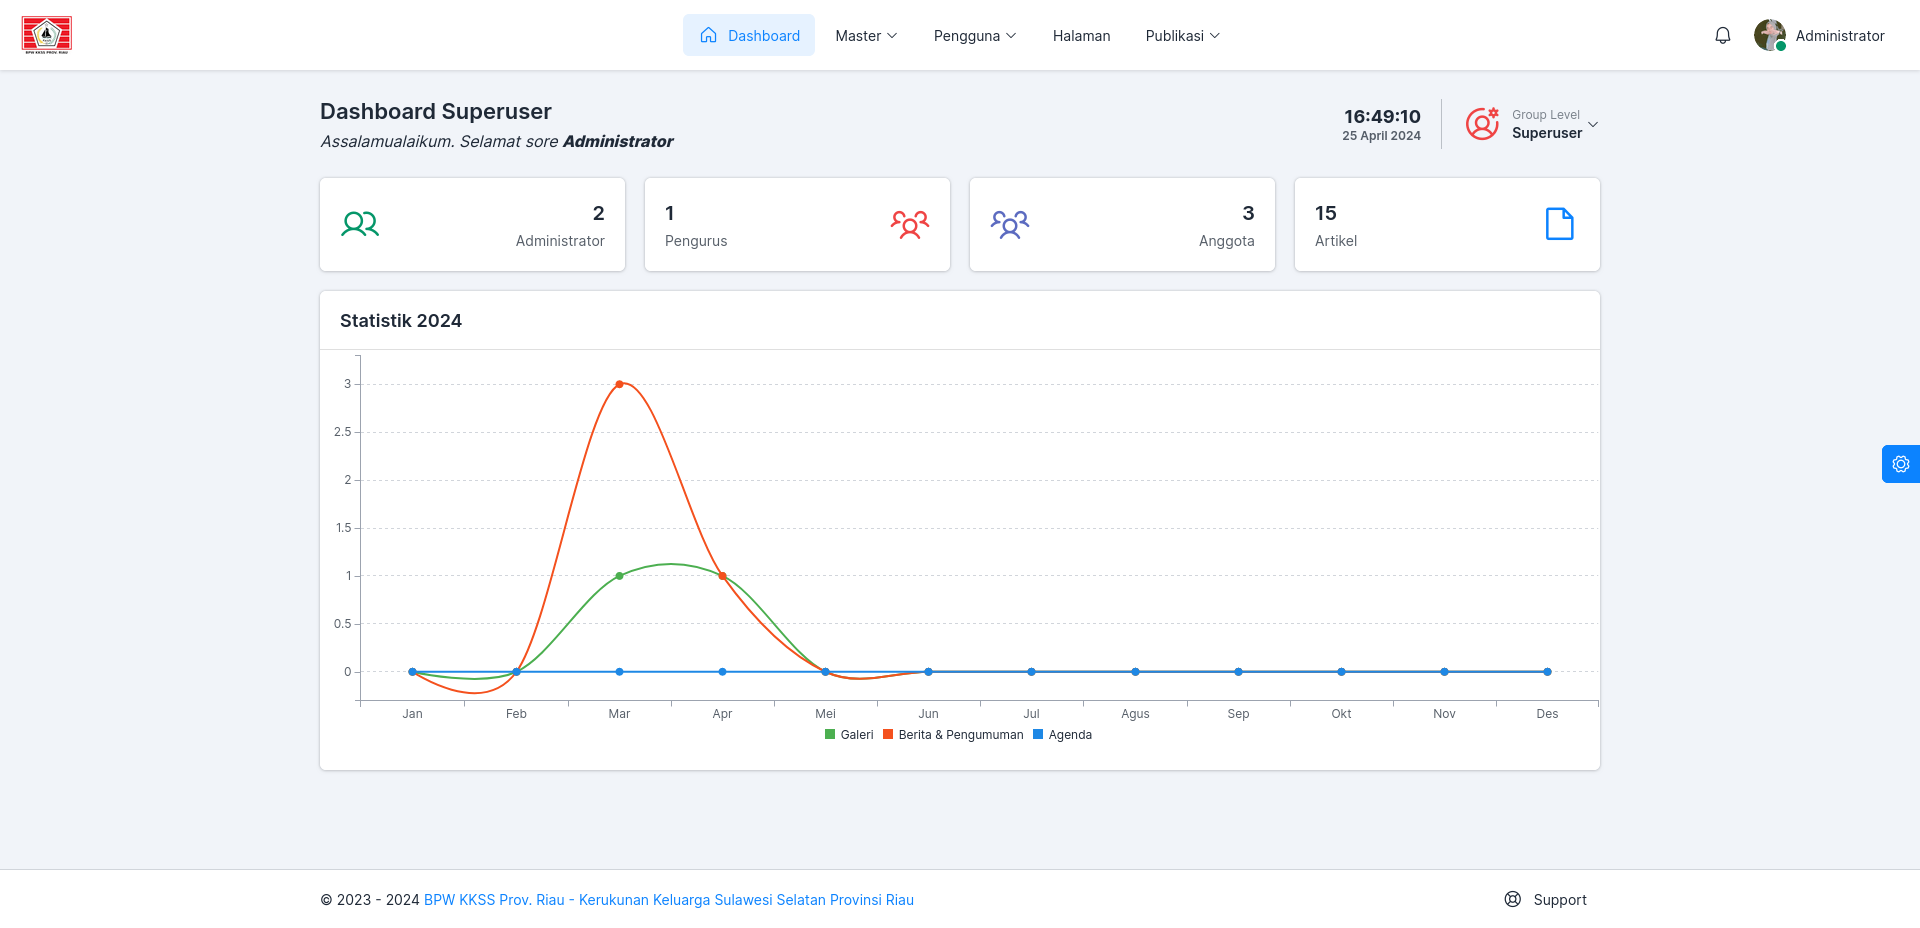Click the green Administrator users icon

pyautogui.click(x=360, y=224)
